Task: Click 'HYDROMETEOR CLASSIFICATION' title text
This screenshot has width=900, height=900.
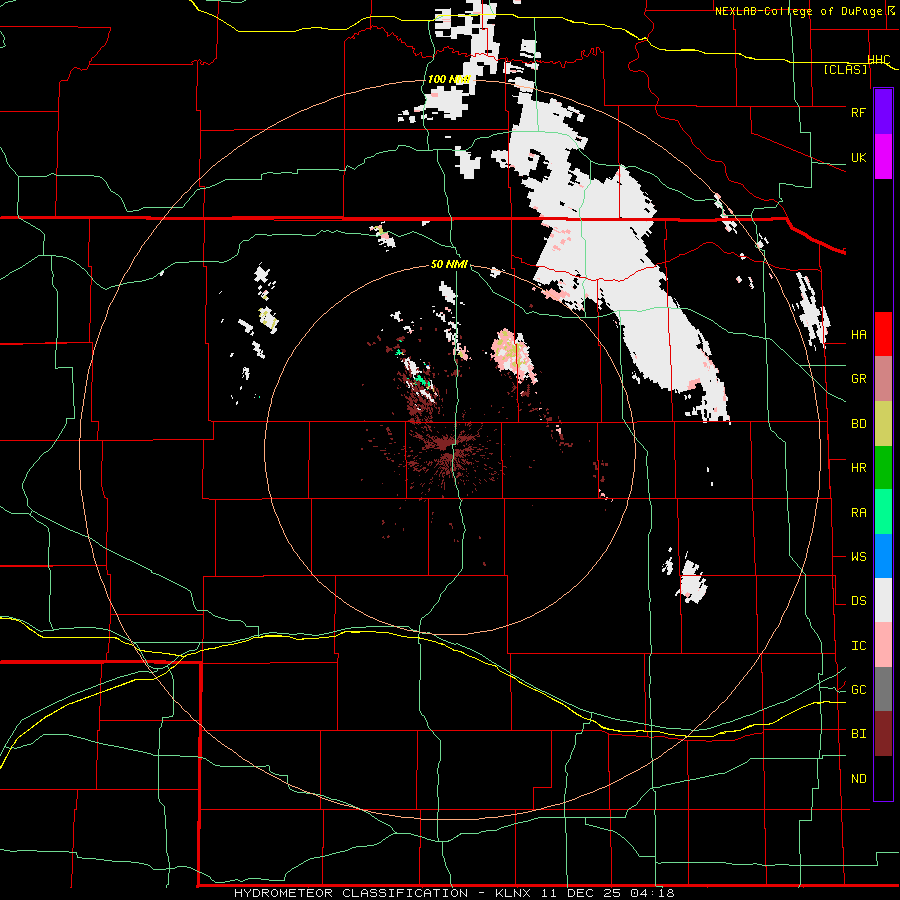Action: coord(351,893)
